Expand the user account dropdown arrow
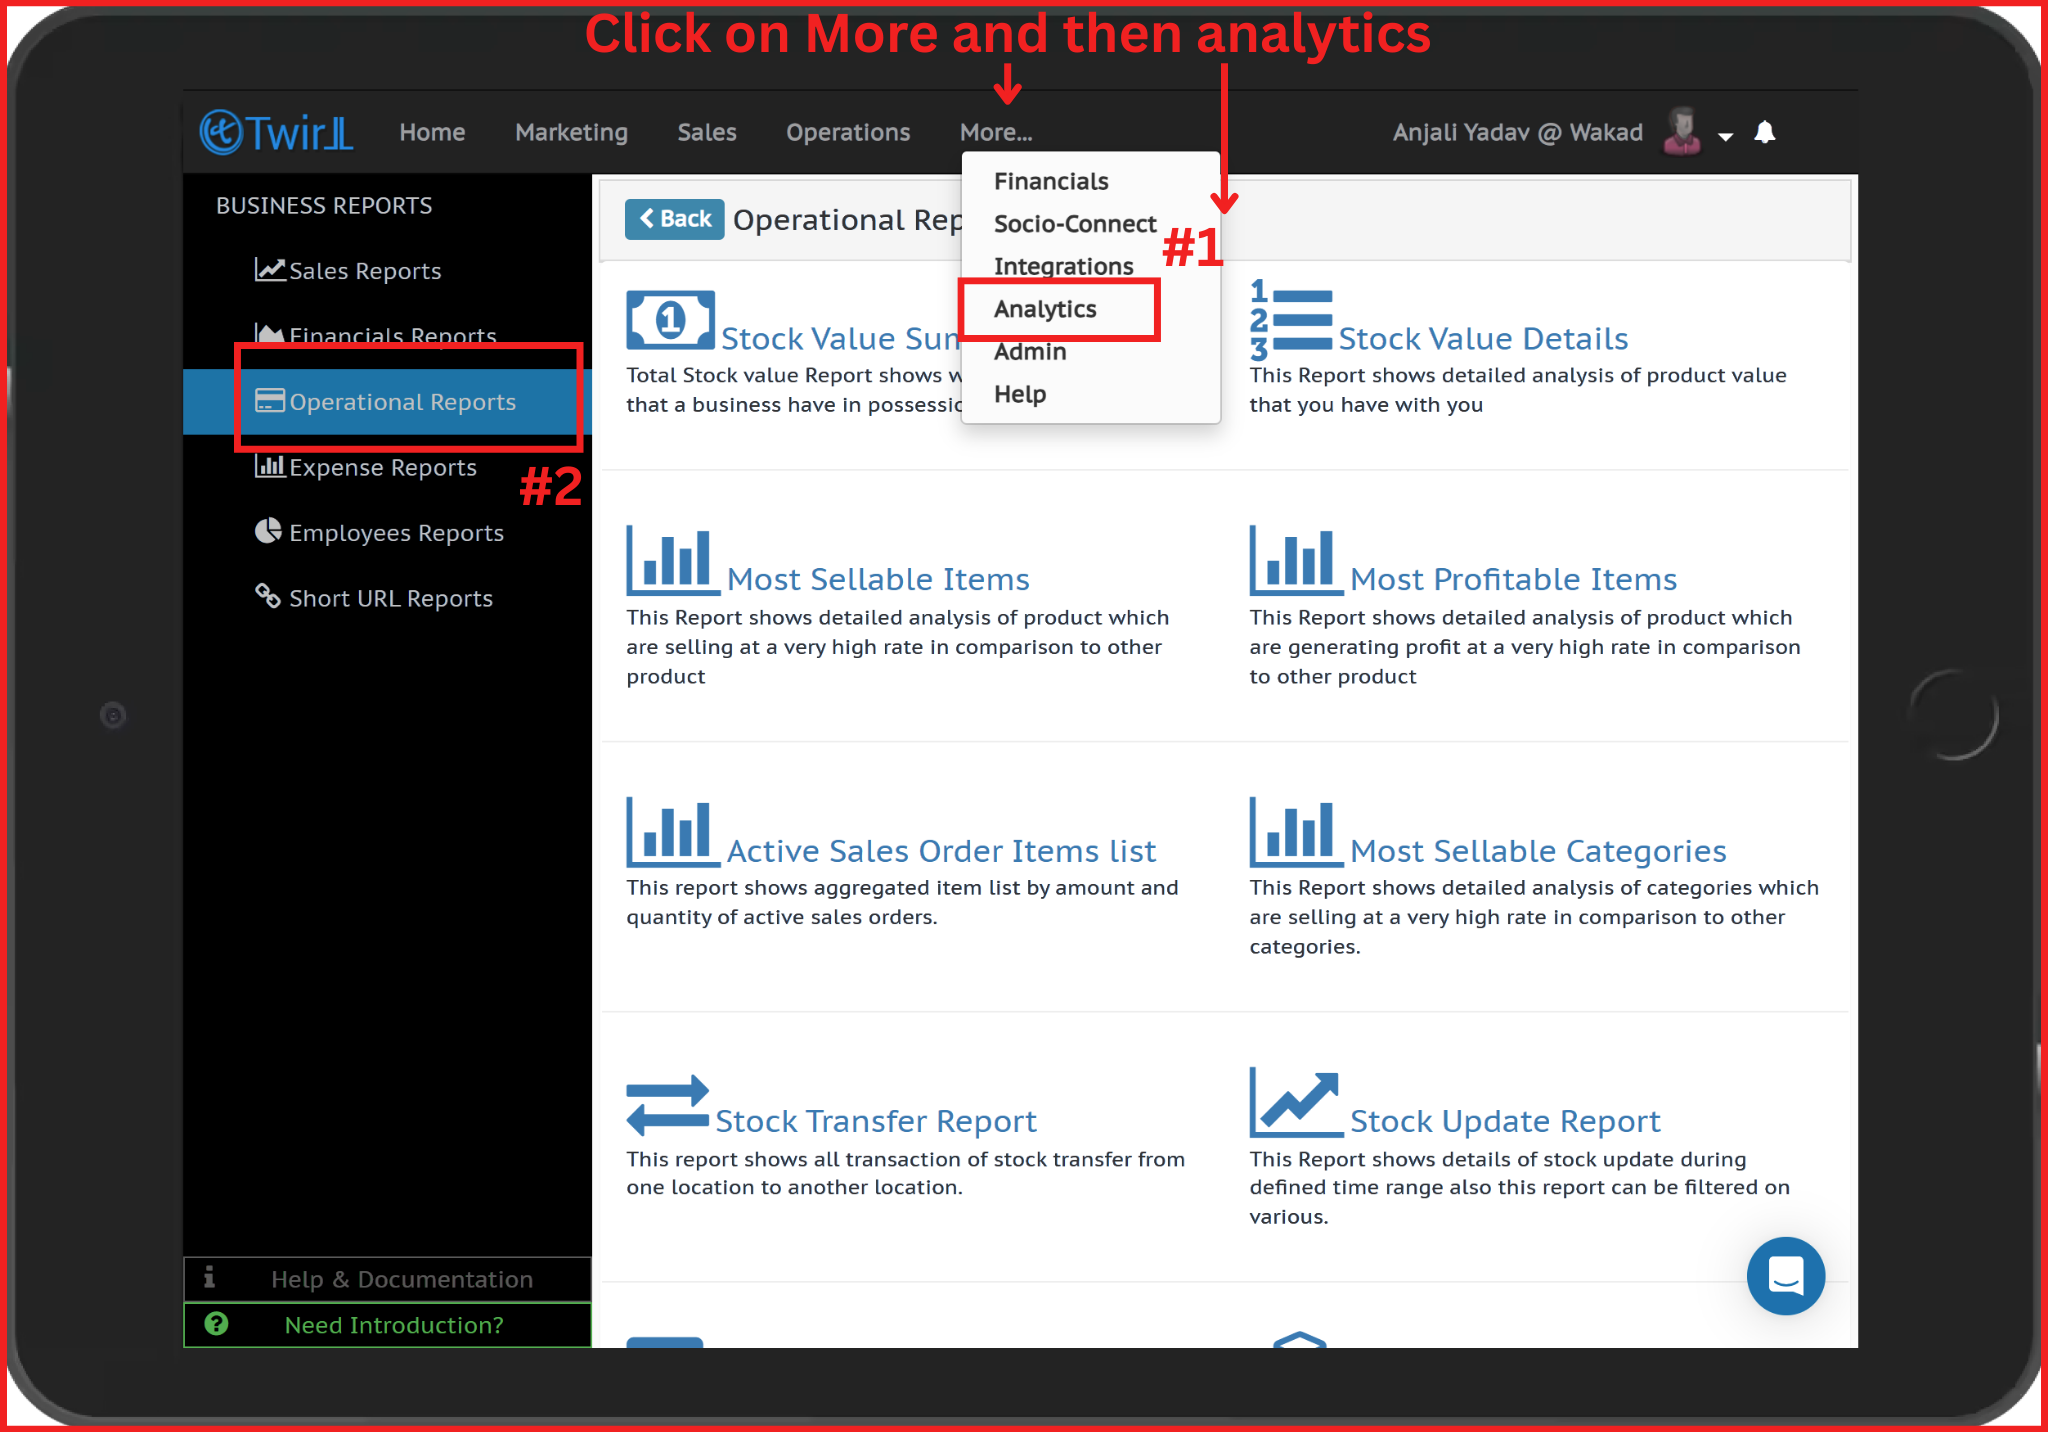The width and height of the screenshot is (2048, 1432). click(x=1725, y=136)
